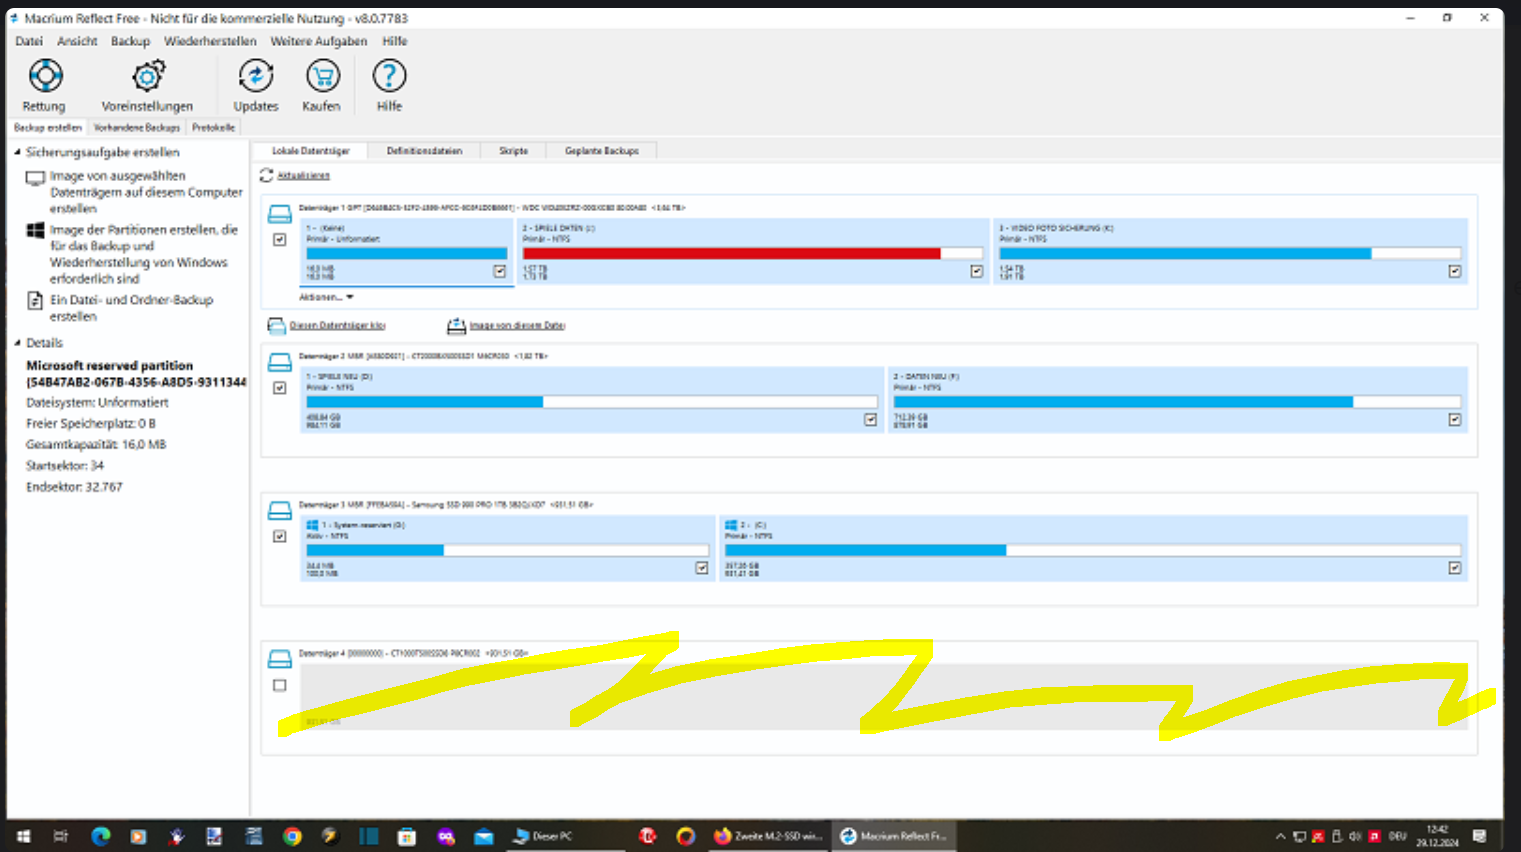Switch to Firefox Zweite M.2-SSD window
The height and width of the screenshot is (852, 1521).
tap(768, 836)
